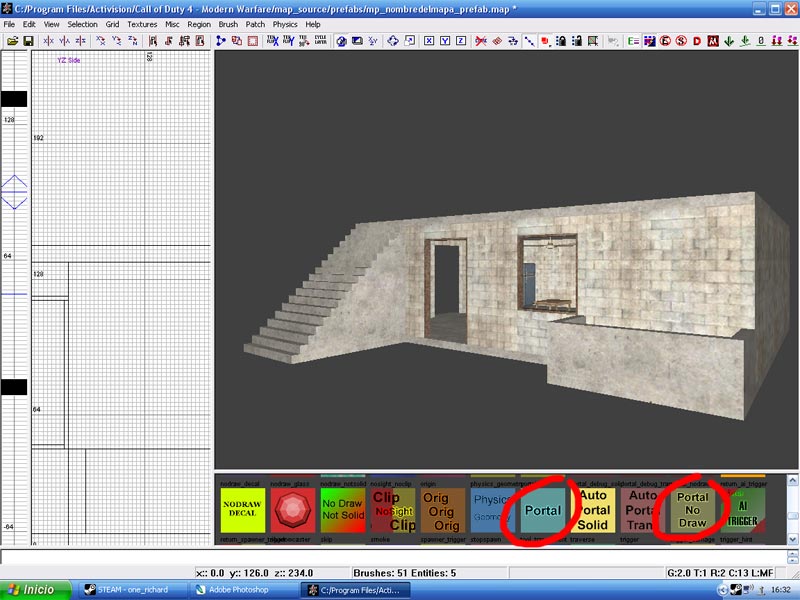The image size is (800, 600).
Task: Open the Edit menu
Action: [x=29, y=24]
